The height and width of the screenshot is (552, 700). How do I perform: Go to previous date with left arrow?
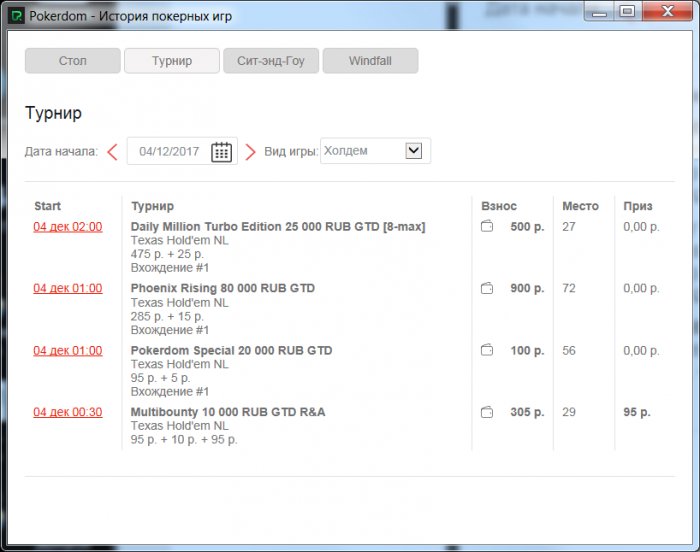click(112, 152)
